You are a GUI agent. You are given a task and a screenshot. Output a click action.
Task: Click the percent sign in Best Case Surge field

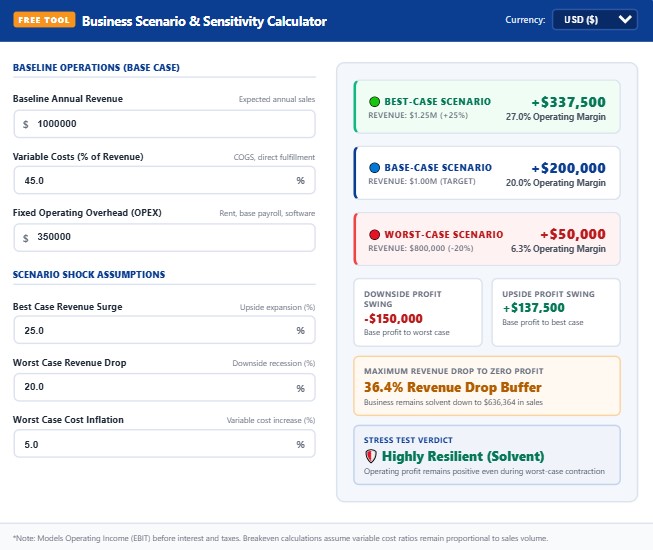(x=300, y=331)
